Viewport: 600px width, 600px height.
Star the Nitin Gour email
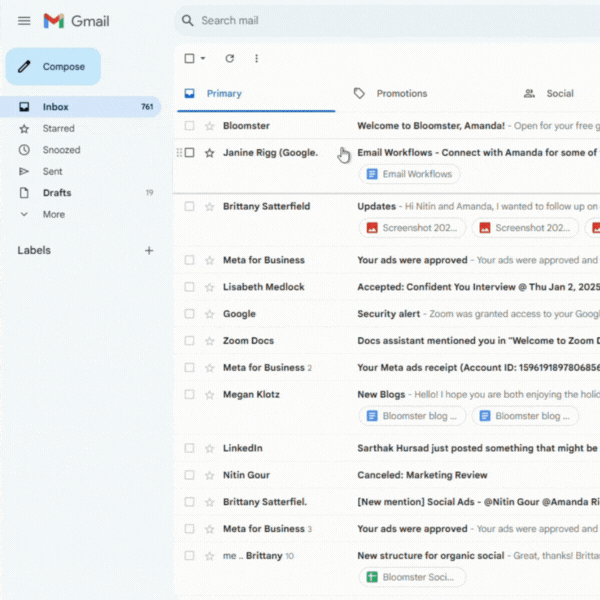pos(209,475)
